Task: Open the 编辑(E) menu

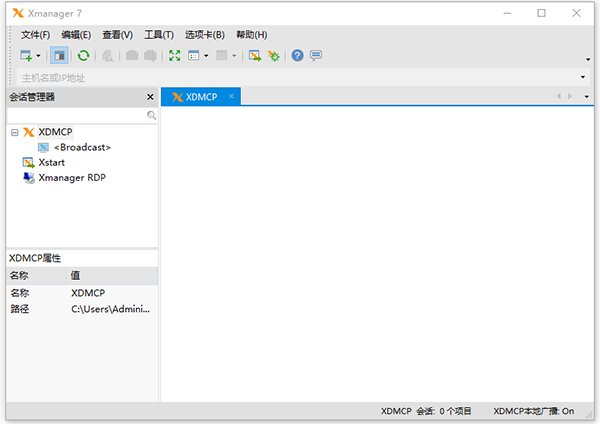Action: pyautogui.click(x=76, y=35)
